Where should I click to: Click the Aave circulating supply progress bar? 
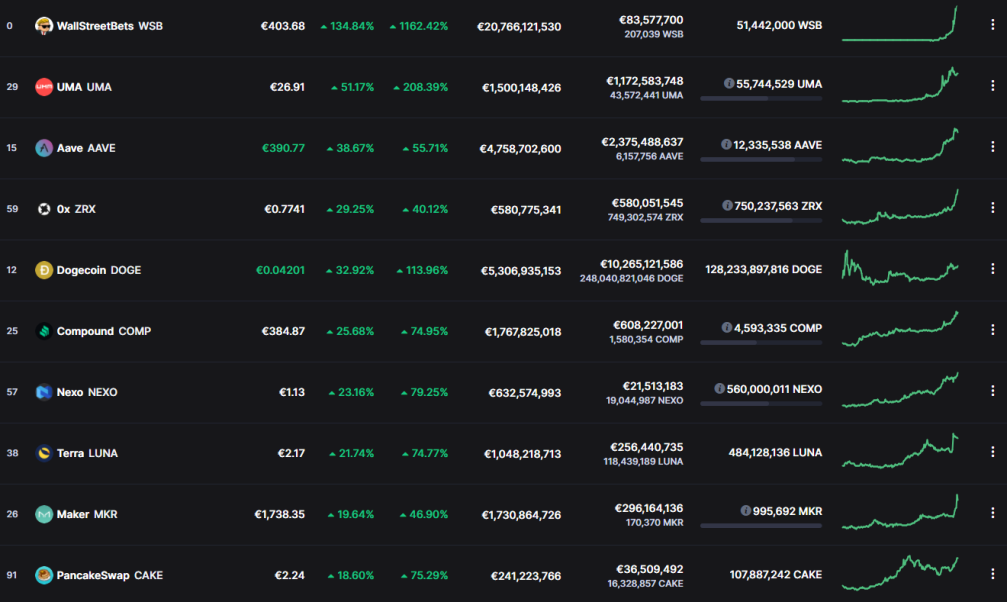point(761,159)
